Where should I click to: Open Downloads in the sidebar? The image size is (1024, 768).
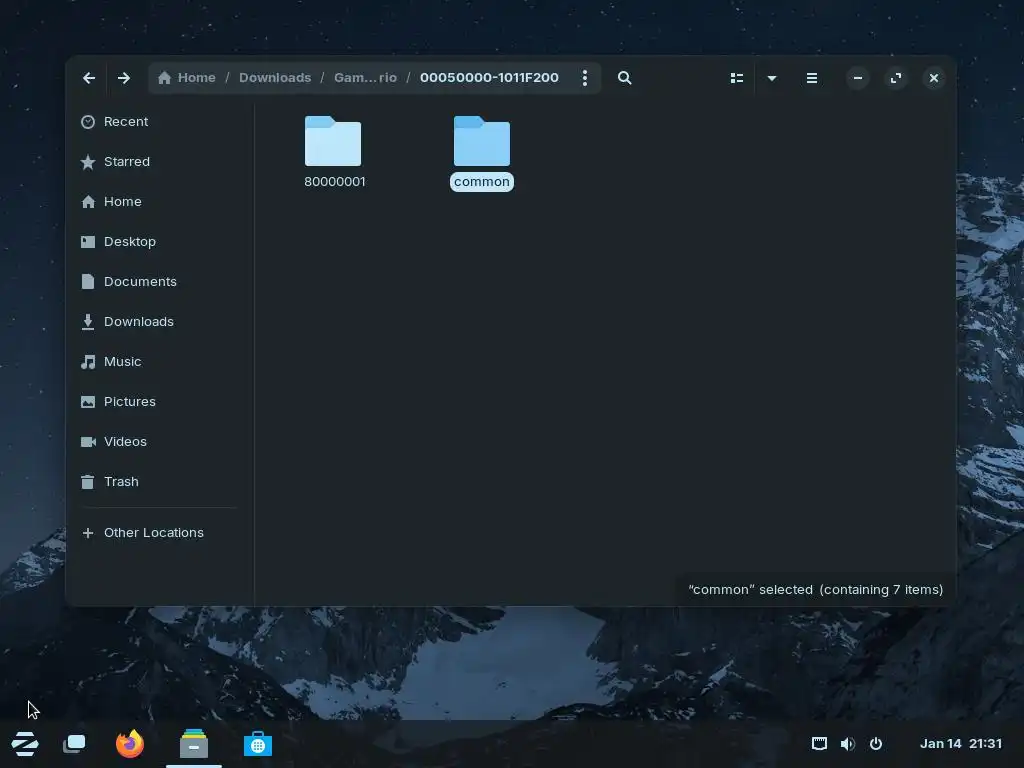(x=159, y=321)
